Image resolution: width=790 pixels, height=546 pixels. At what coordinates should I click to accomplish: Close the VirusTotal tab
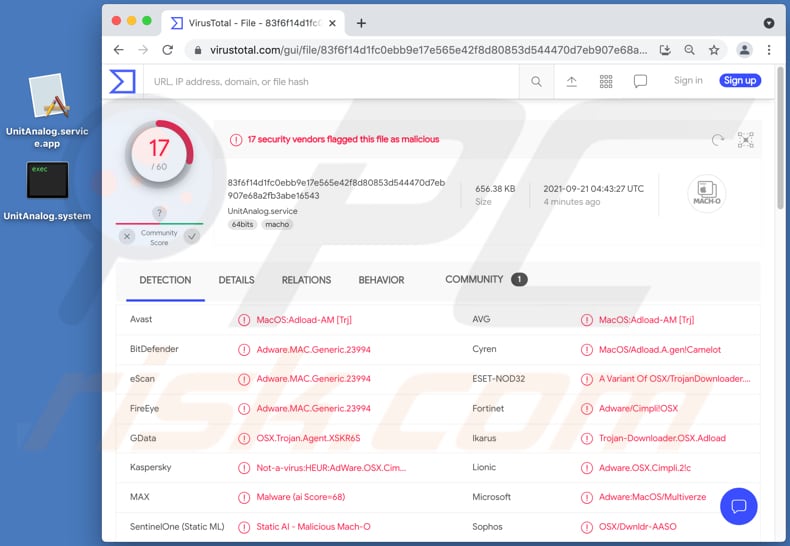pyautogui.click(x=333, y=23)
